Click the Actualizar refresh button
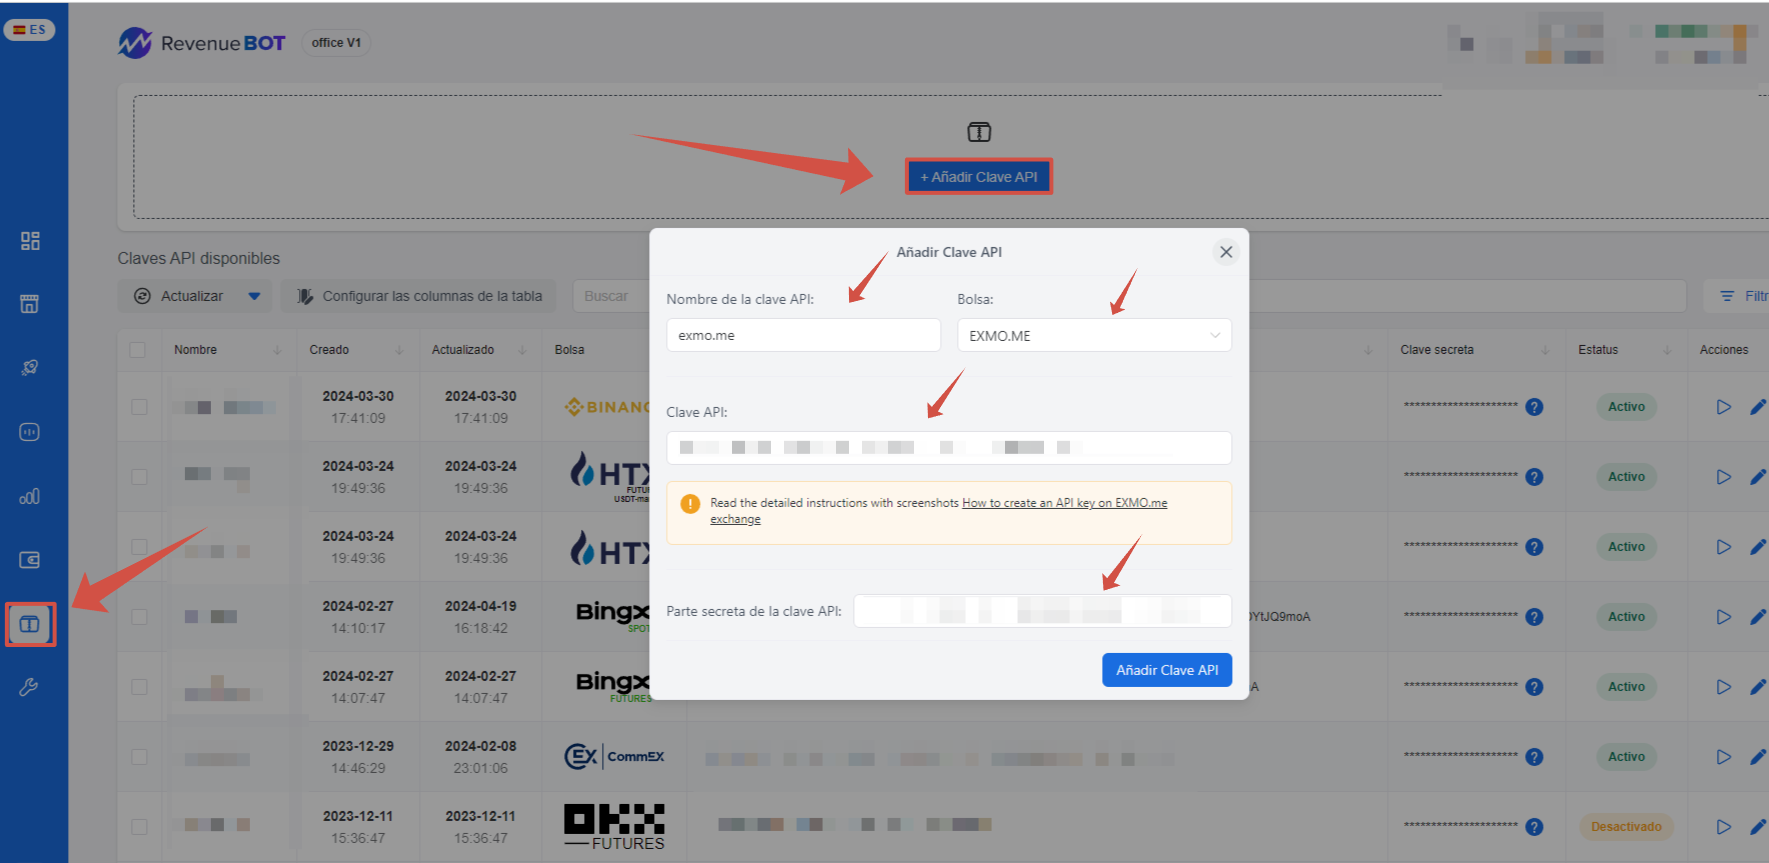The height and width of the screenshot is (863, 1769). [179, 296]
